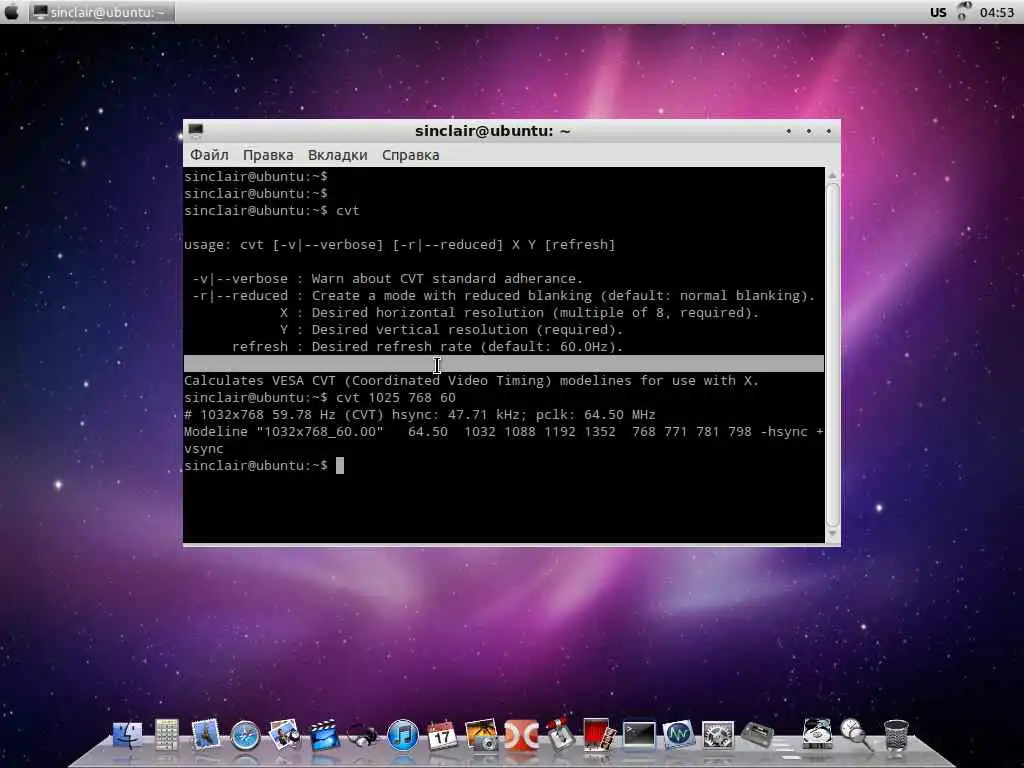Image resolution: width=1024 pixels, height=768 pixels.
Task: Click the '-r|--reduced' option line
Action: point(504,296)
